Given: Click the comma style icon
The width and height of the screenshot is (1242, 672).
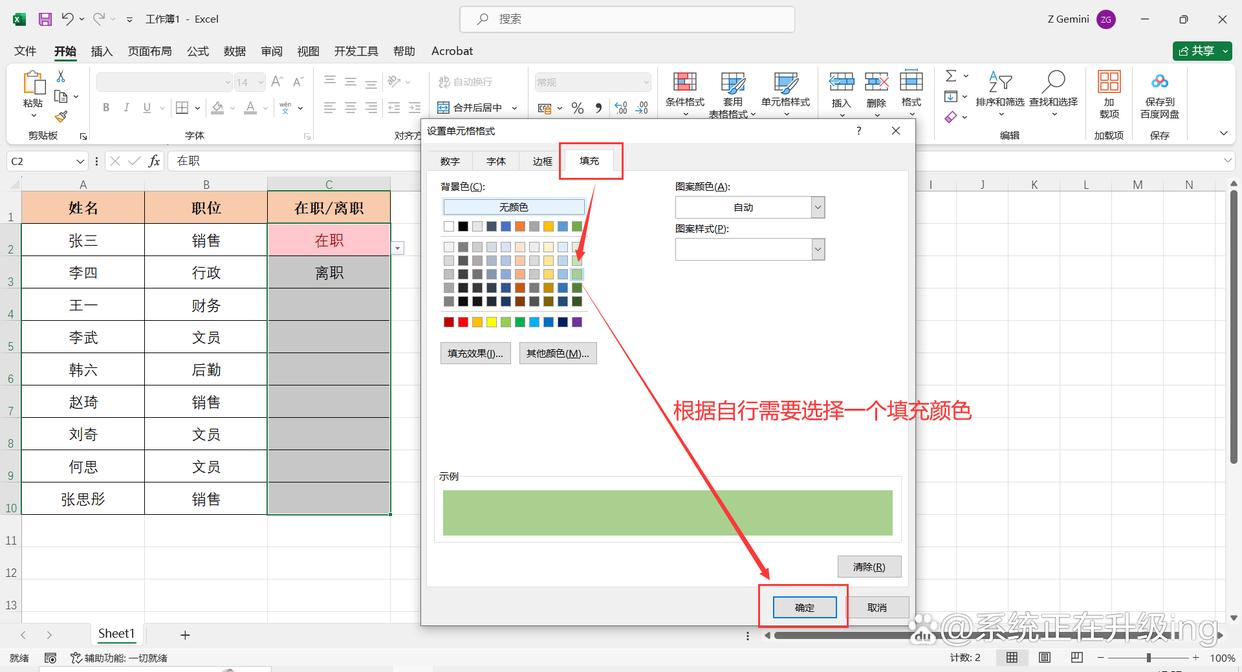Looking at the screenshot, I should pyautogui.click(x=598, y=107).
